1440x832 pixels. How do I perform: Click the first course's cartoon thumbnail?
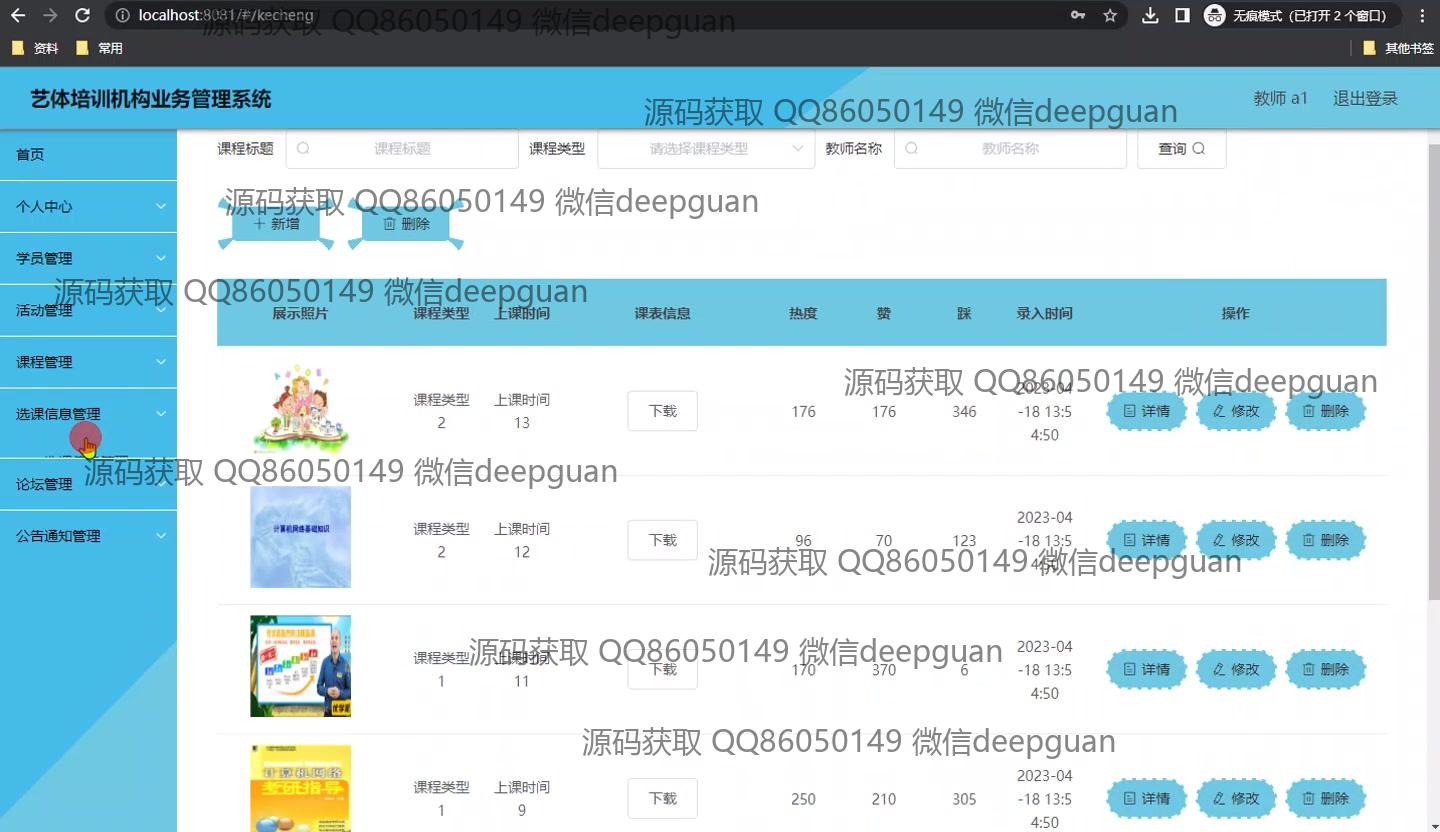[300, 410]
